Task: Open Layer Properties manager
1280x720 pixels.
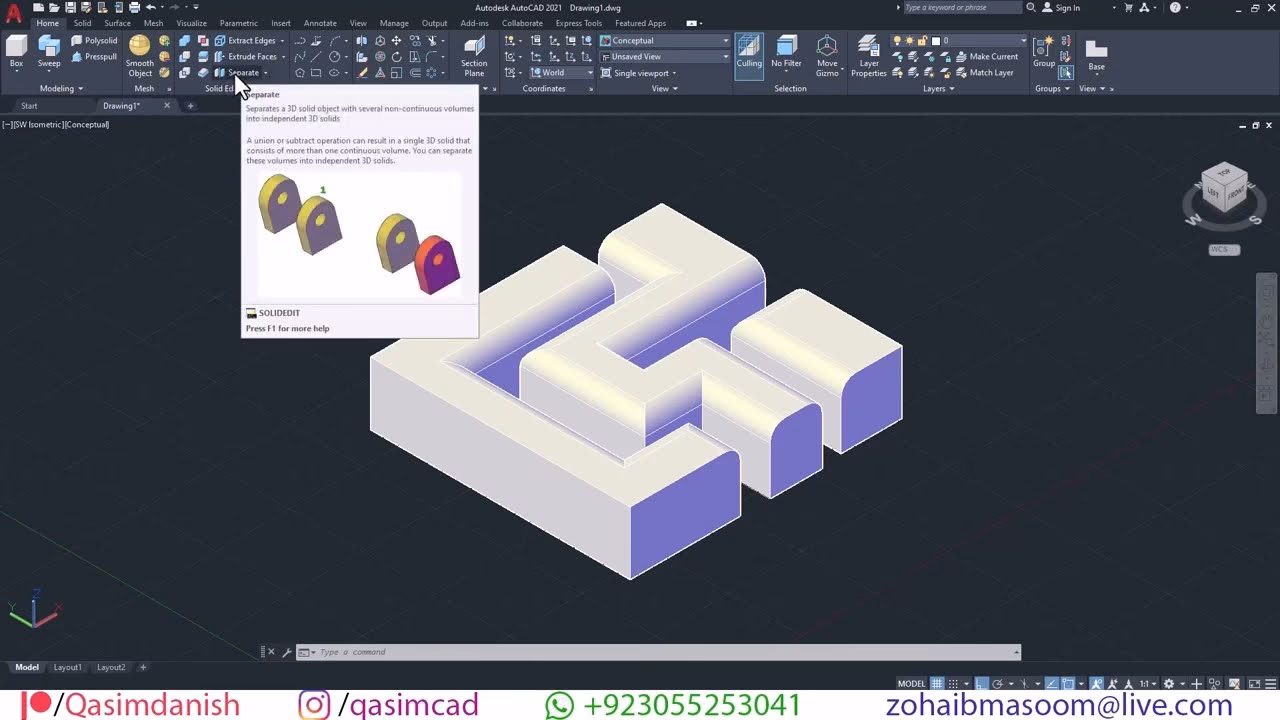Action: tap(868, 56)
